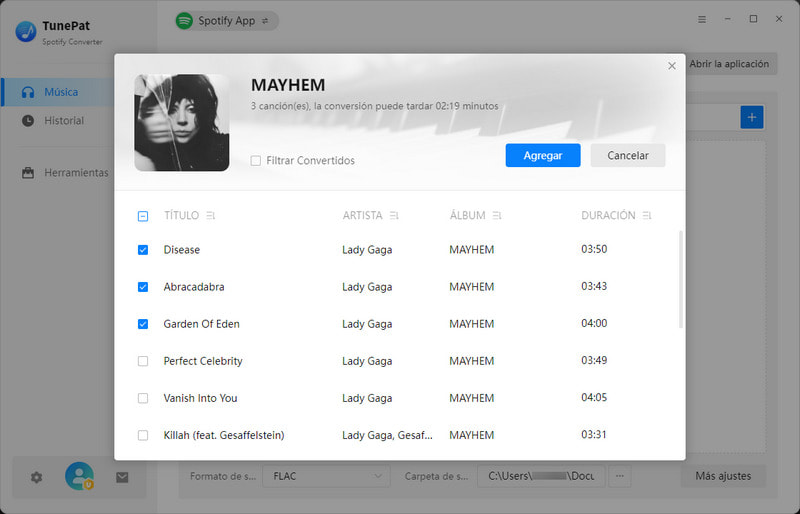Click the settings gear icon
Image resolution: width=800 pixels, height=514 pixels.
pyautogui.click(x=36, y=477)
